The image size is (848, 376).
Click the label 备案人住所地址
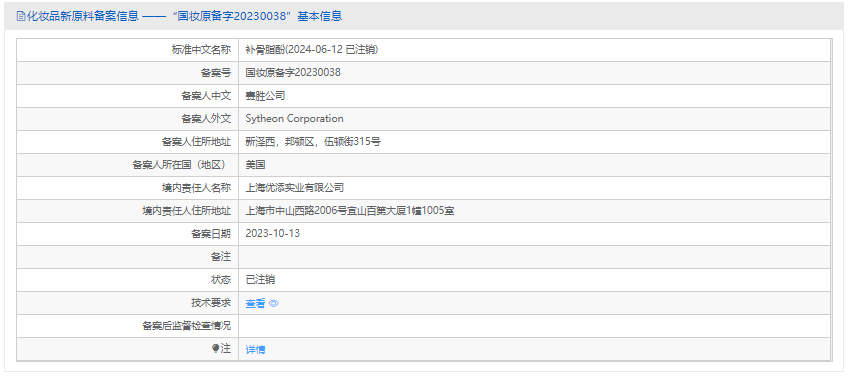point(196,142)
